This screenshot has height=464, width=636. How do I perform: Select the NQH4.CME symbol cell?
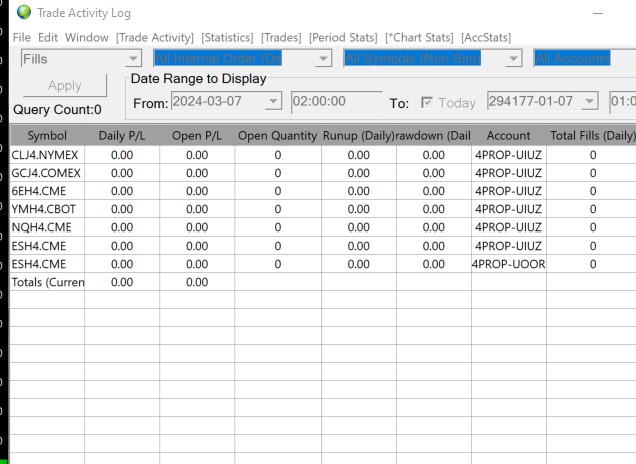(x=47, y=227)
